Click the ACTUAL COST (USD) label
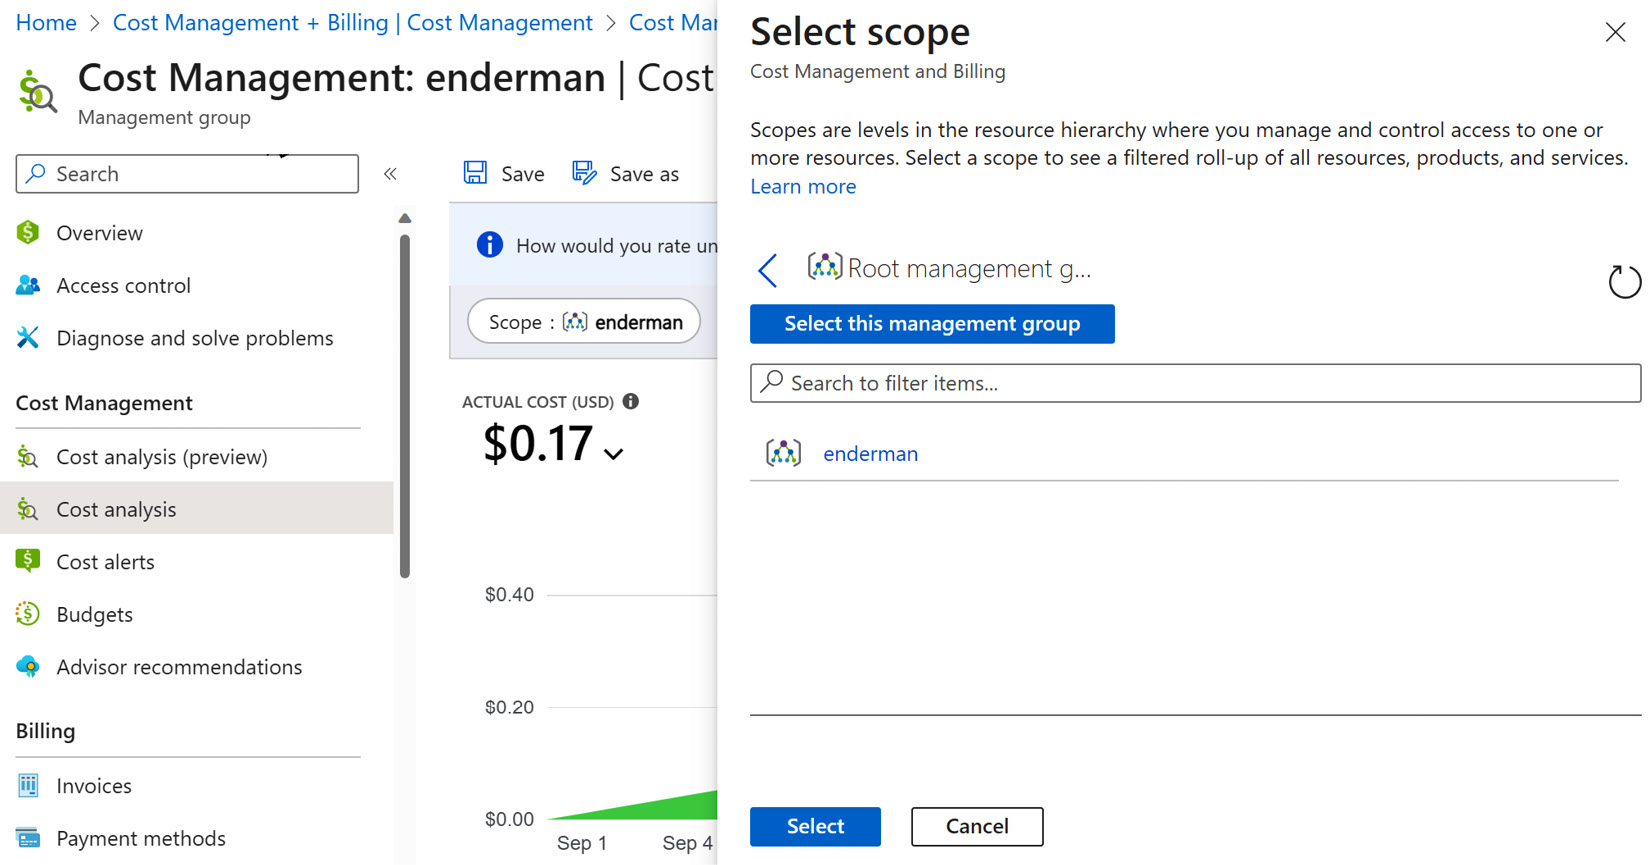Image resolution: width=1650 pixels, height=865 pixels. point(538,402)
